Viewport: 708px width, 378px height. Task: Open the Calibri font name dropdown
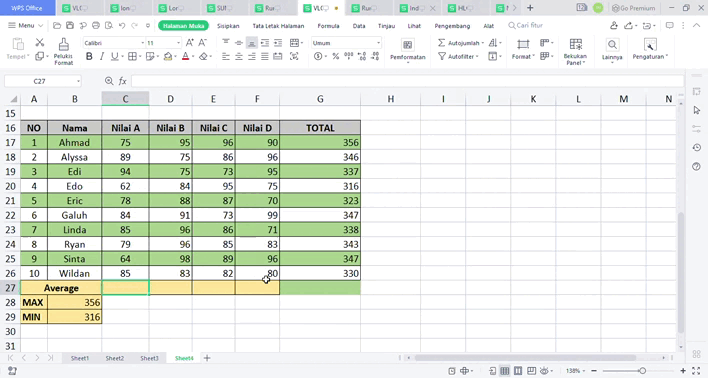point(142,43)
